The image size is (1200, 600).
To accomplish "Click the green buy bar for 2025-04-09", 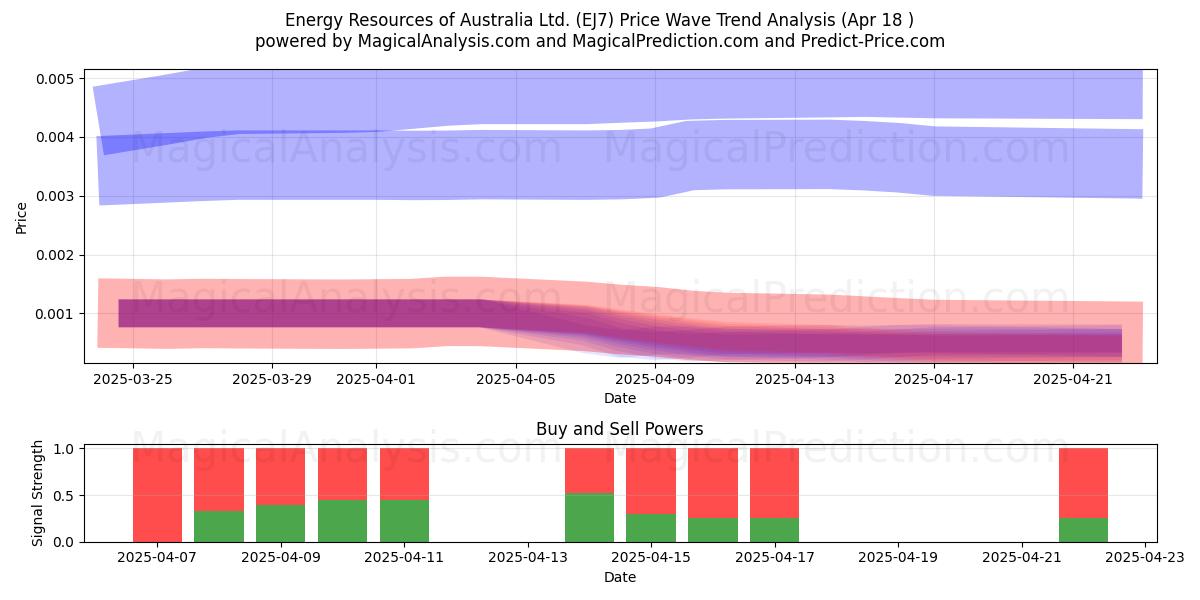I will click(x=281, y=523).
